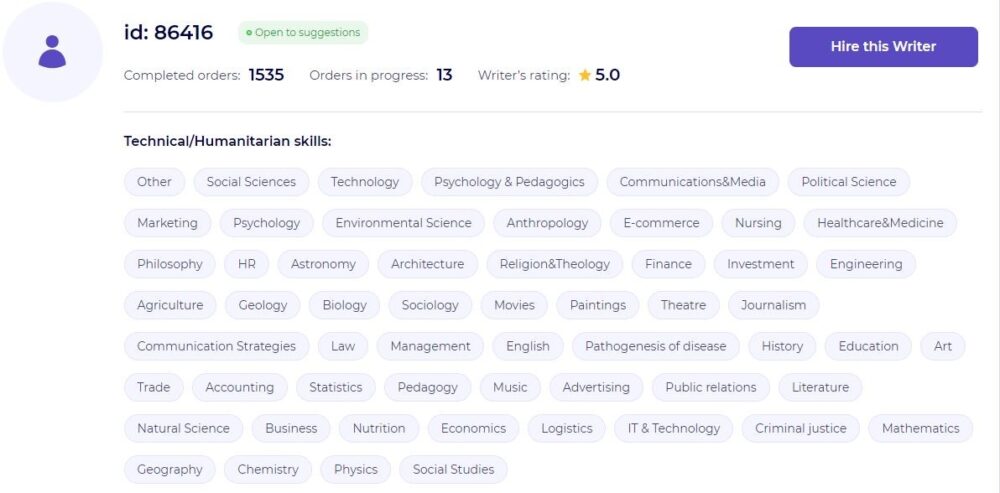Click the HR skill tag
The image size is (1000, 493).
tap(246, 264)
